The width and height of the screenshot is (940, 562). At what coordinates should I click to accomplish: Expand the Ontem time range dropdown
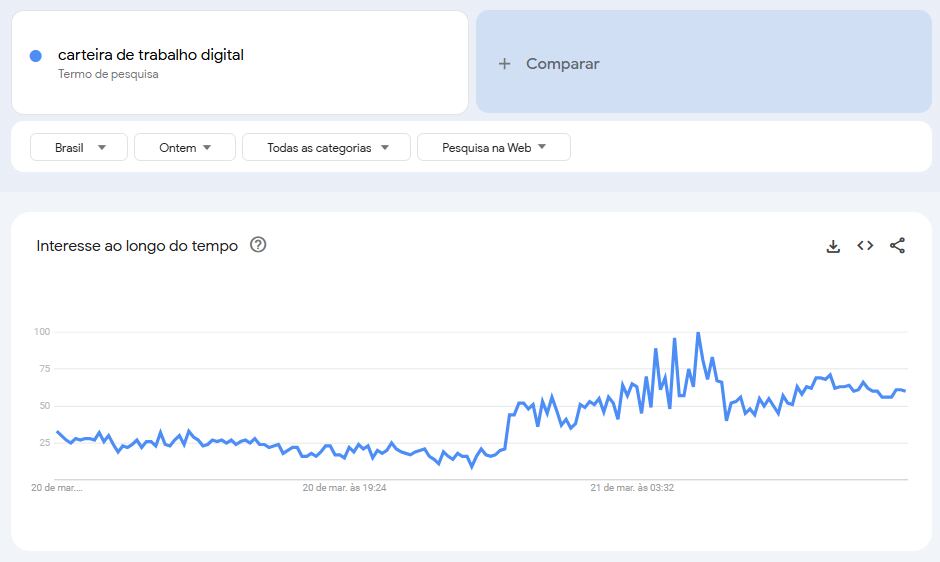185,147
